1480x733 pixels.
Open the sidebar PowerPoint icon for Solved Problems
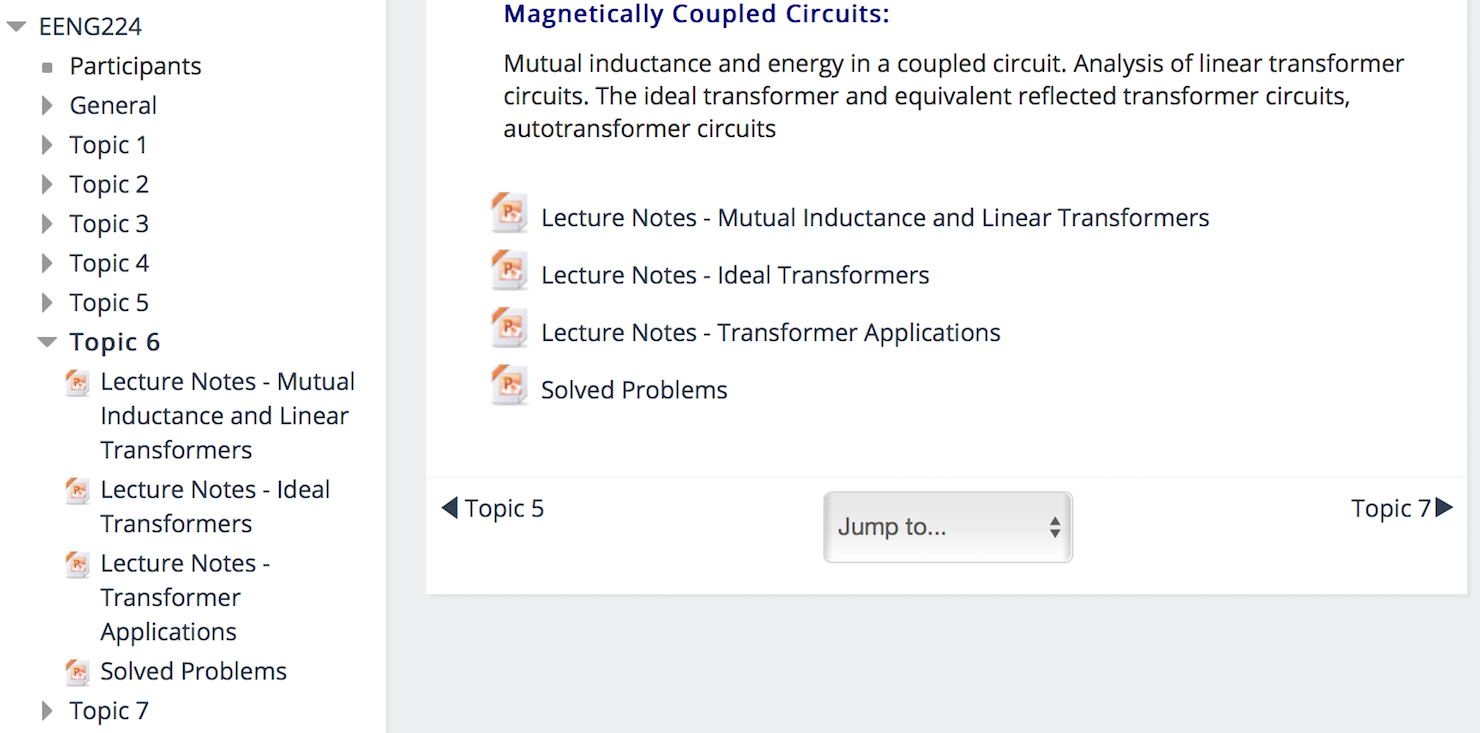click(77, 671)
